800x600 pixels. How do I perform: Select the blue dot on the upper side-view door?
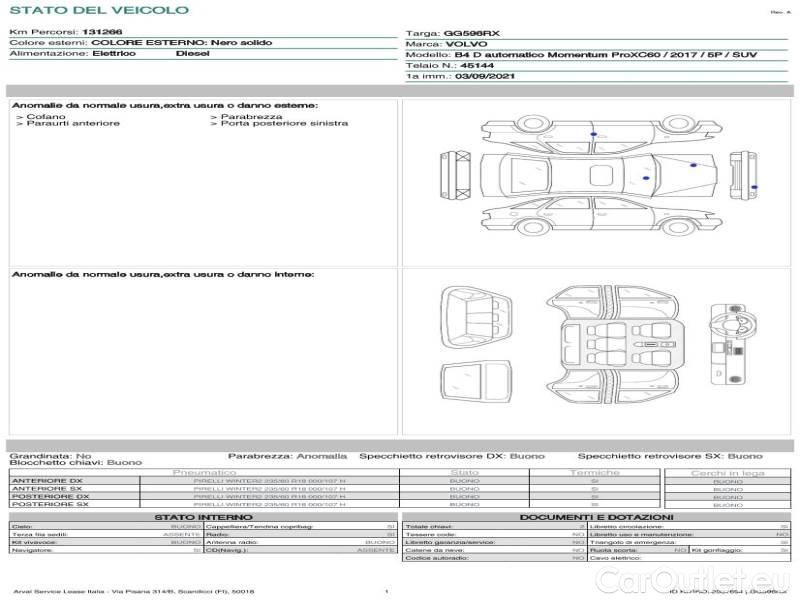click(594, 133)
